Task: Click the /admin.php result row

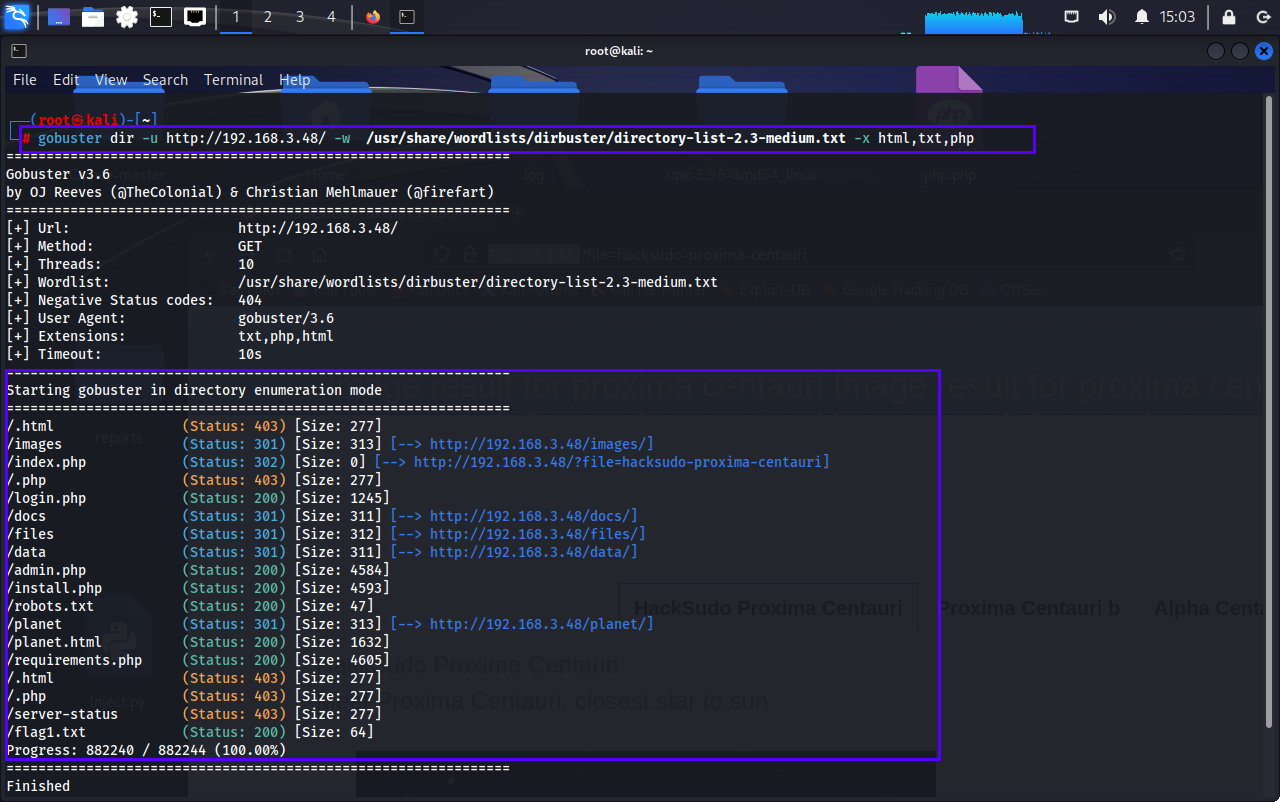Action: 198,570
